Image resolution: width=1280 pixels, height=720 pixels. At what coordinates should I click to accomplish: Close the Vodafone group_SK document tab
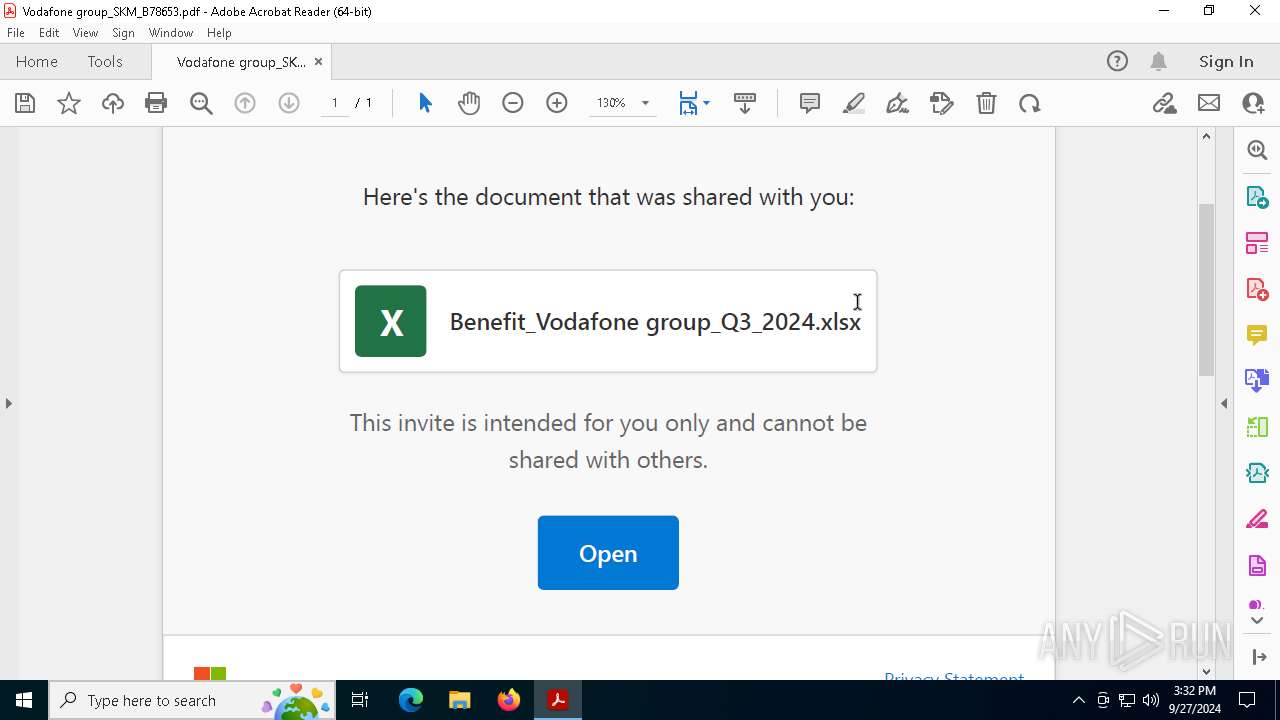pyautogui.click(x=318, y=62)
